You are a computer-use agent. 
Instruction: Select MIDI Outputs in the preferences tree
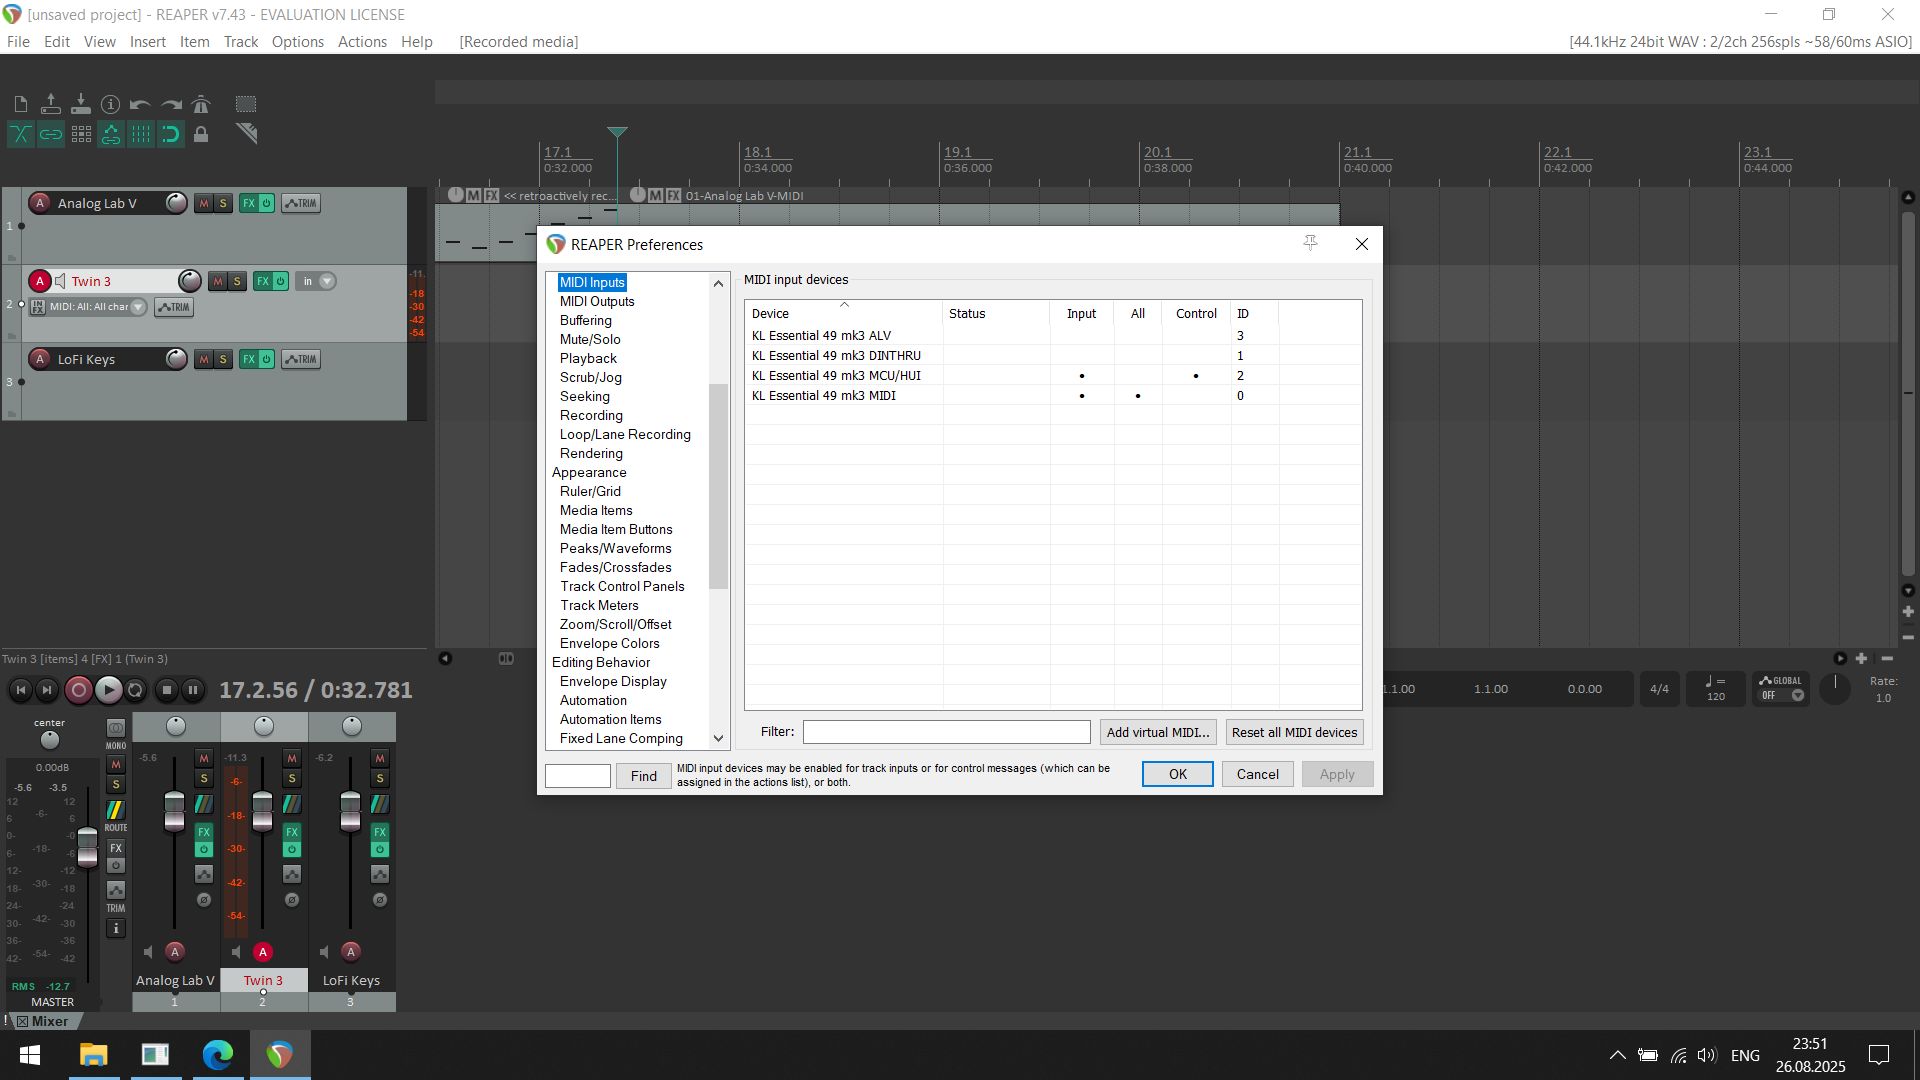click(597, 301)
